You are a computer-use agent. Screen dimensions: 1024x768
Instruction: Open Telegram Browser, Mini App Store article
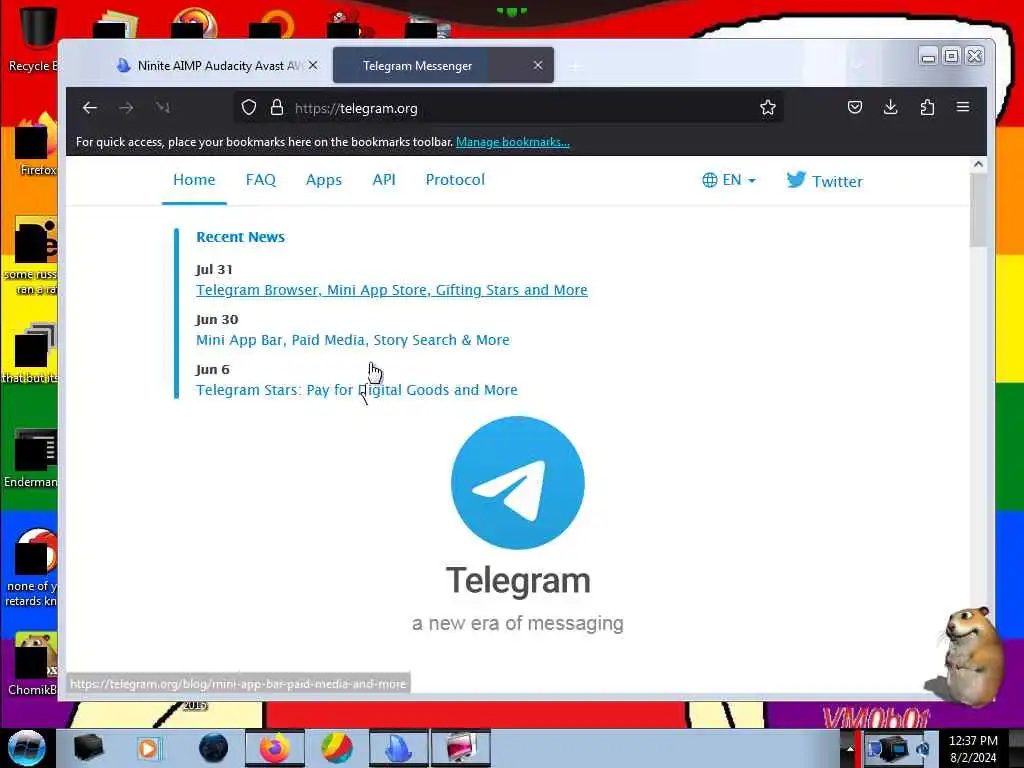coord(392,290)
